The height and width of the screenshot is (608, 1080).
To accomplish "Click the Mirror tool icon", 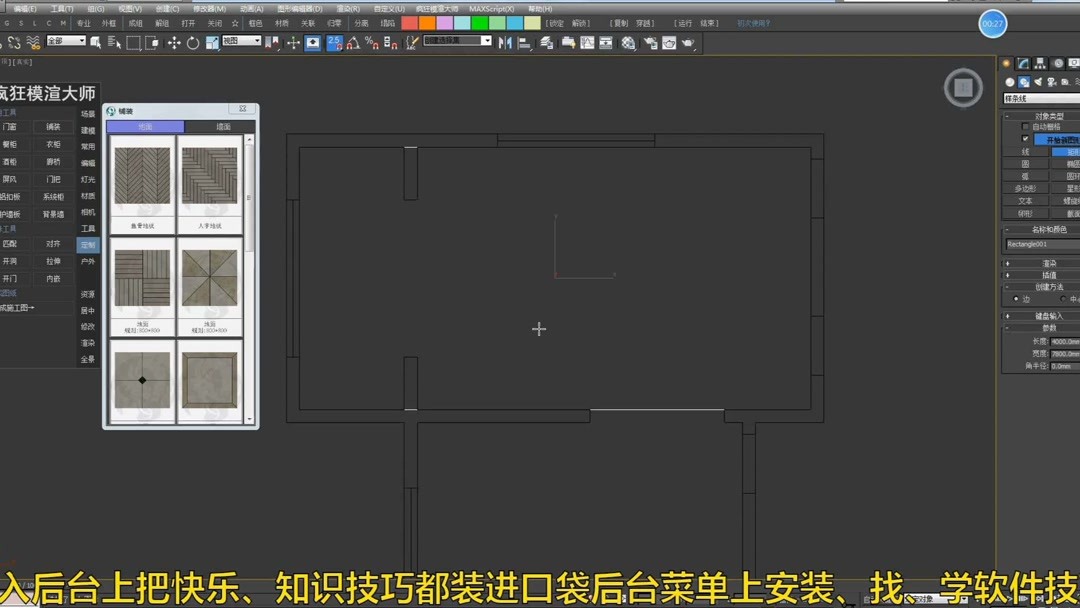I will 507,43.
